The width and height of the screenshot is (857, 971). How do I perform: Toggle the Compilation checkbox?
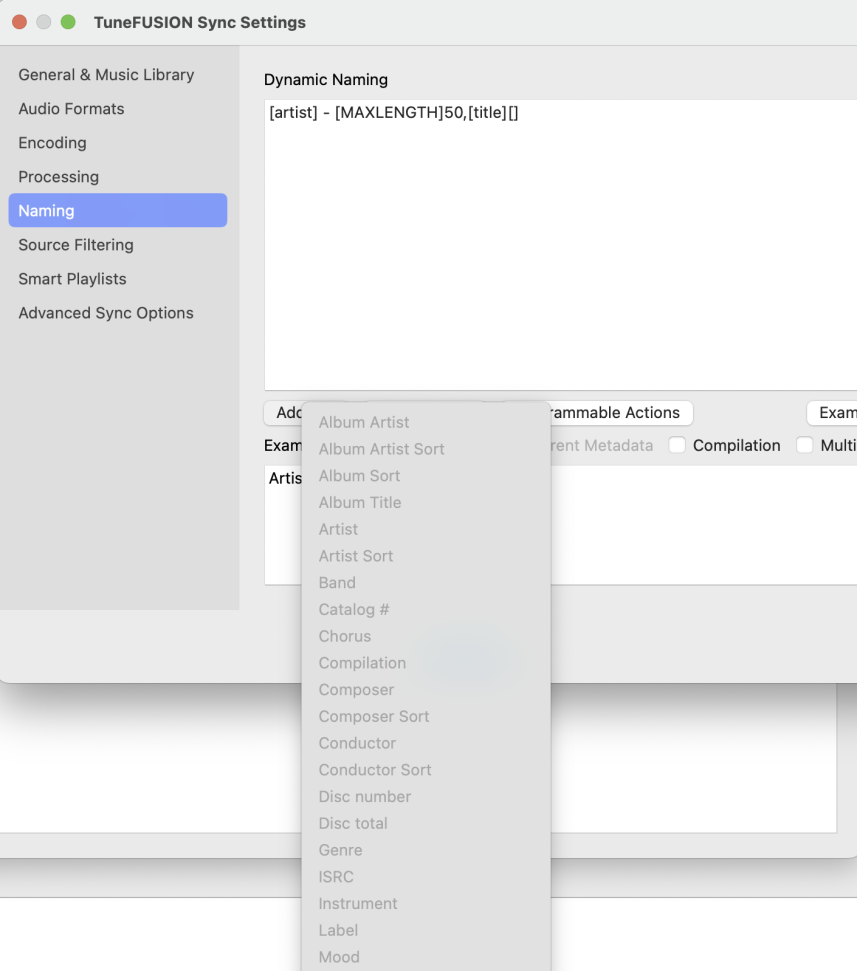tap(677, 445)
